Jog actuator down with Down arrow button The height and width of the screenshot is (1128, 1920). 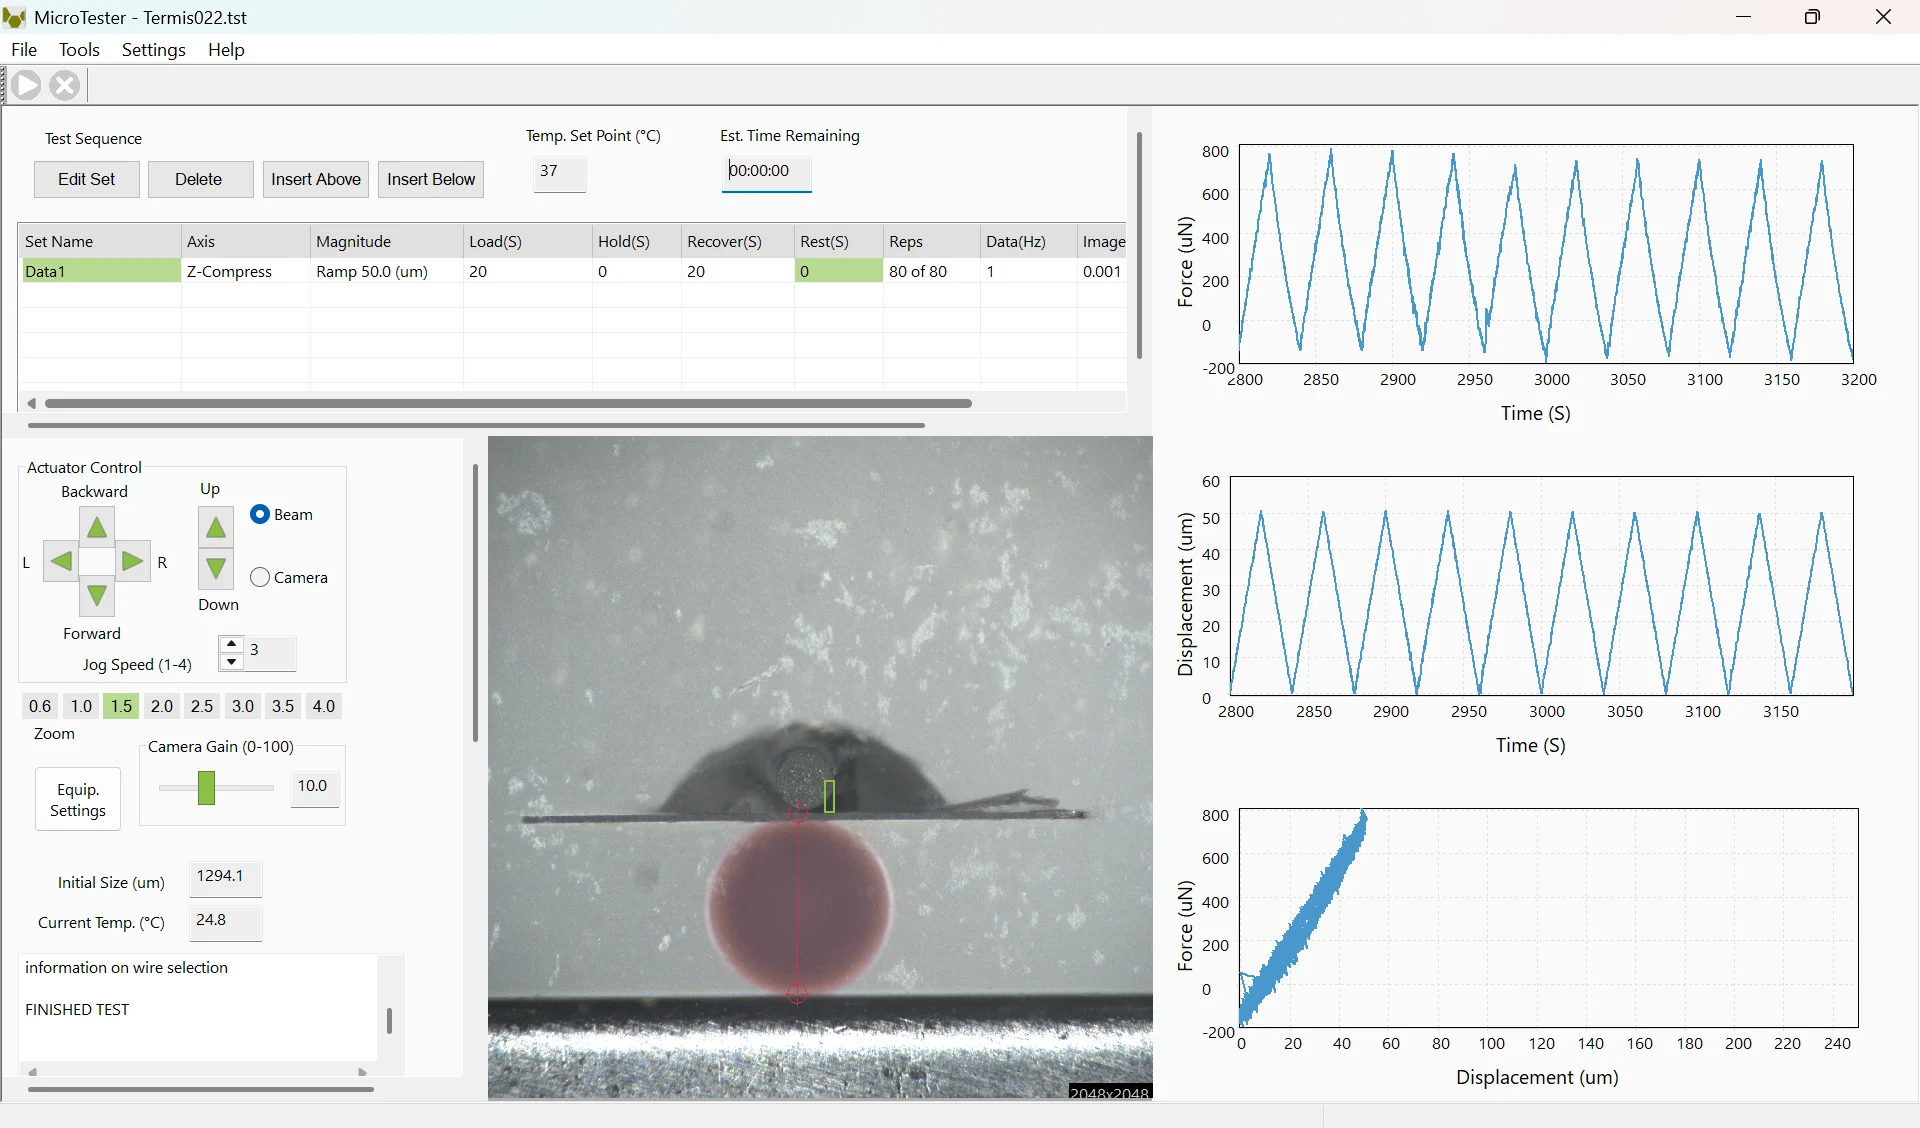(x=216, y=568)
